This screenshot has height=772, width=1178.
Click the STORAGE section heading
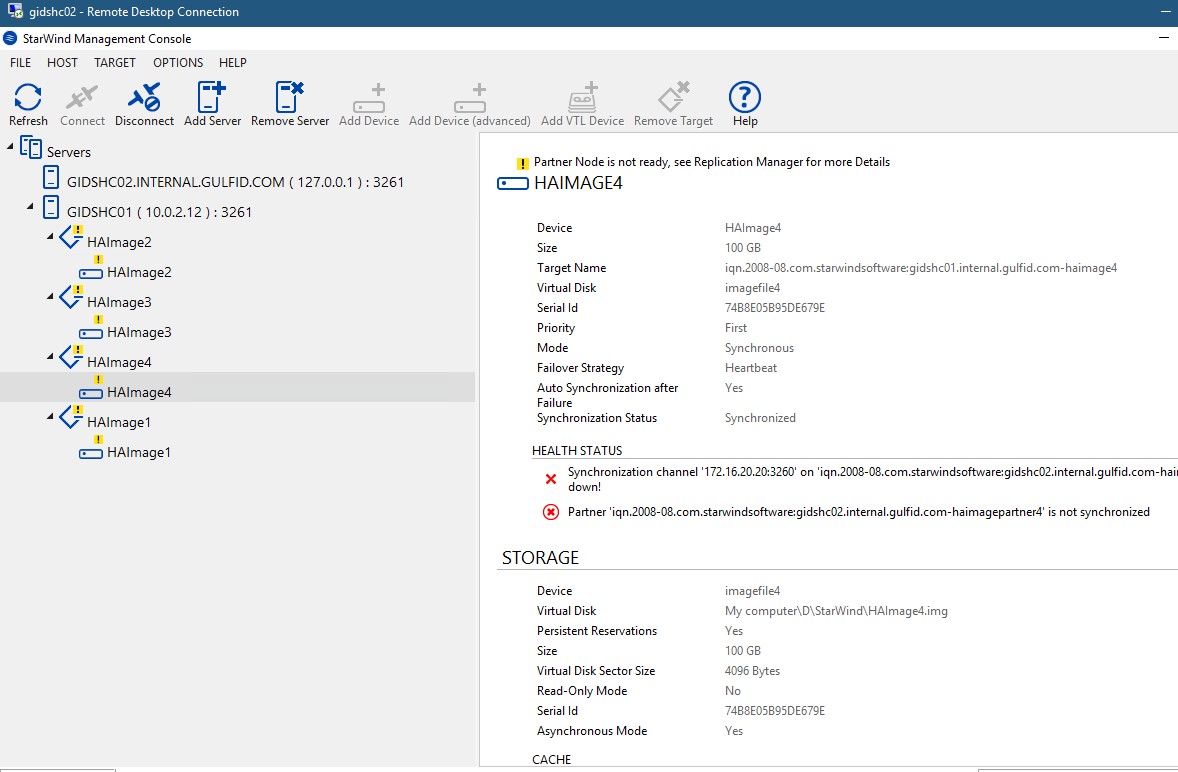pos(540,558)
